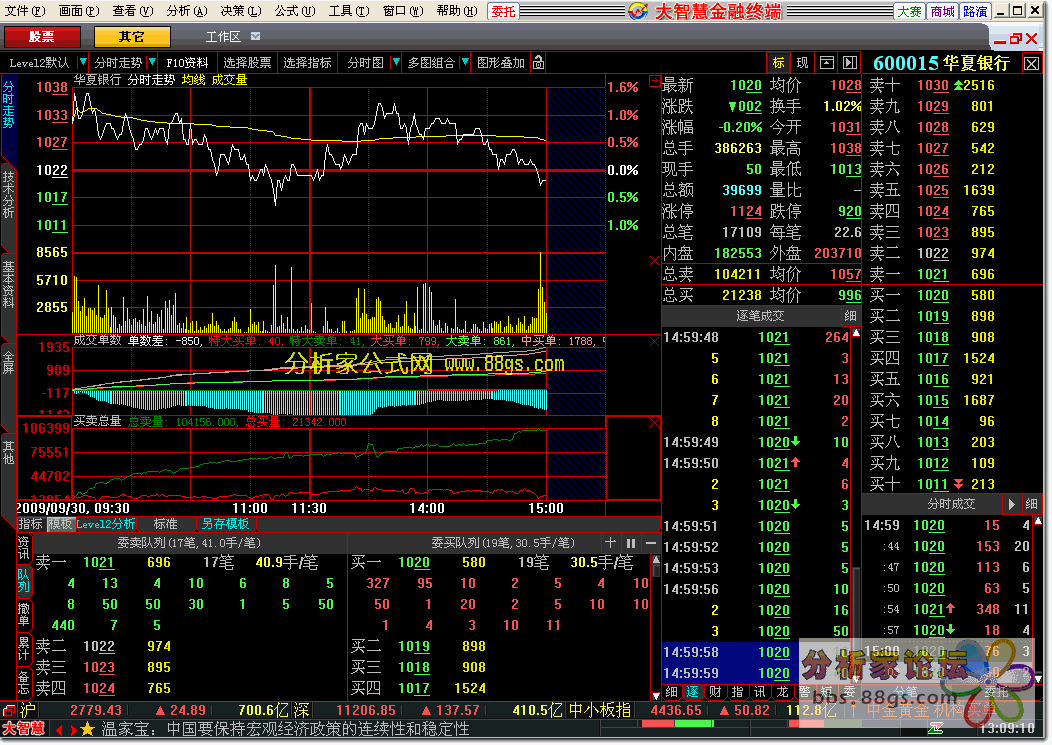Select the 讯 tab under trade list
This screenshot has height=745, width=1052.
(759, 692)
